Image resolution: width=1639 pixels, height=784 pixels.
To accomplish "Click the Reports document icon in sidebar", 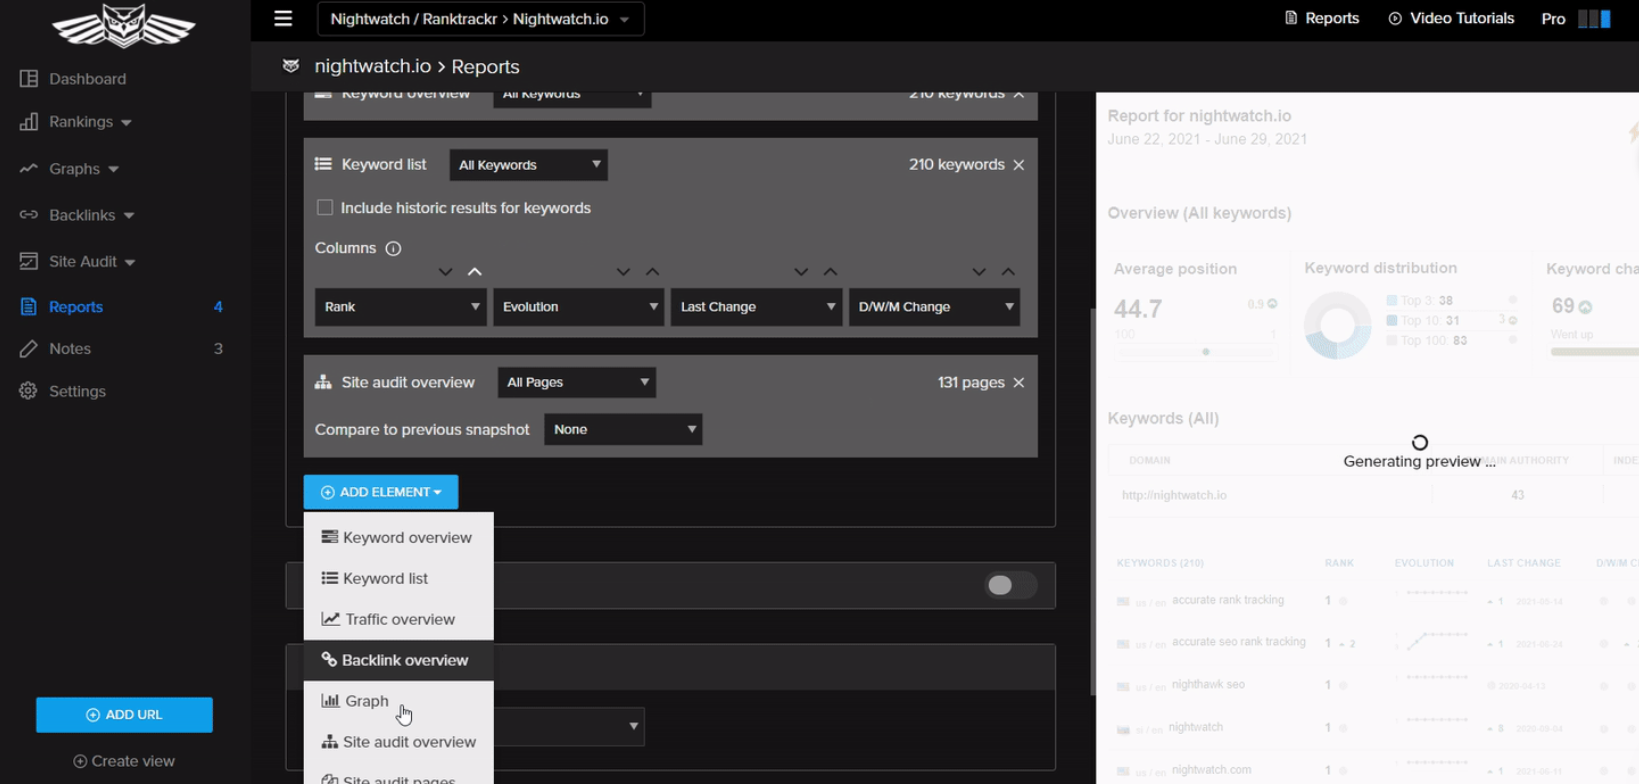I will click(29, 307).
